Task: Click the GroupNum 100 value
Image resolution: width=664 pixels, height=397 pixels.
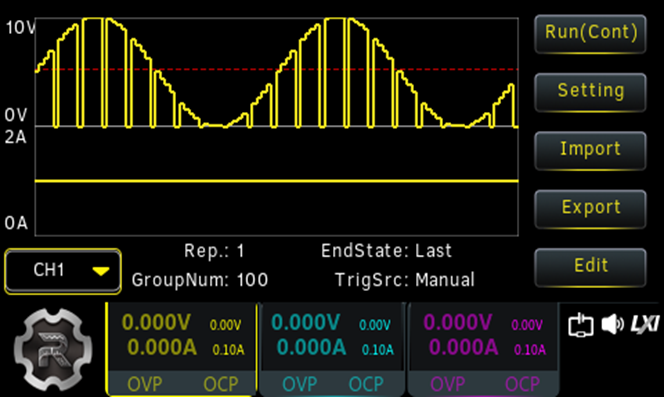Action: (x=252, y=280)
